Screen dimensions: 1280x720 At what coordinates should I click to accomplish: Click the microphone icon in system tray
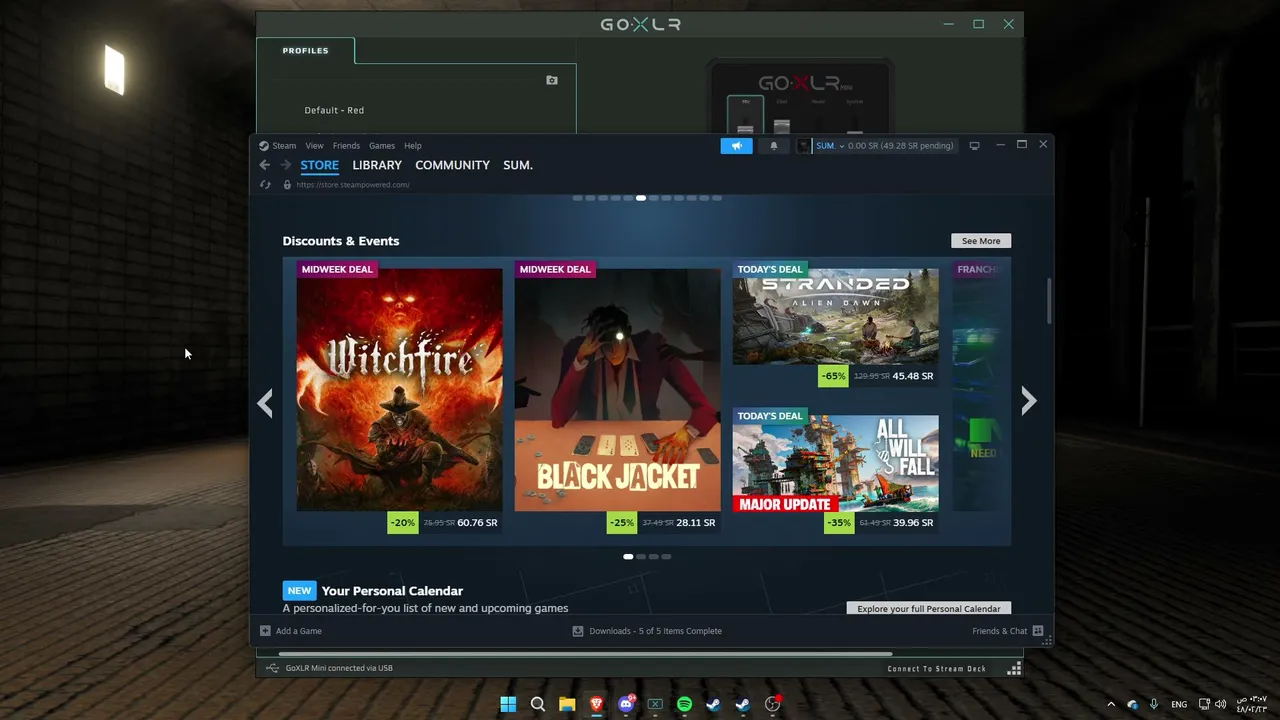coord(1154,704)
